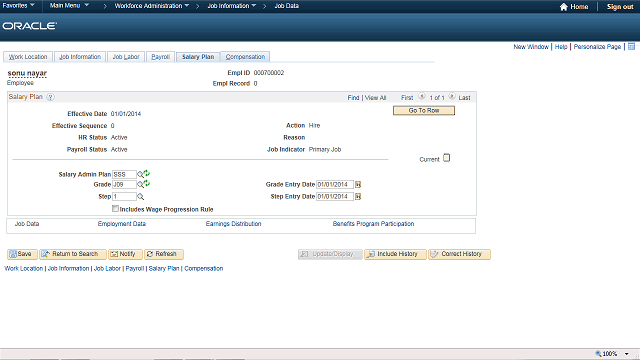Click the Find link in Salary Plan header
The width and height of the screenshot is (640, 360).
click(353, 98)
